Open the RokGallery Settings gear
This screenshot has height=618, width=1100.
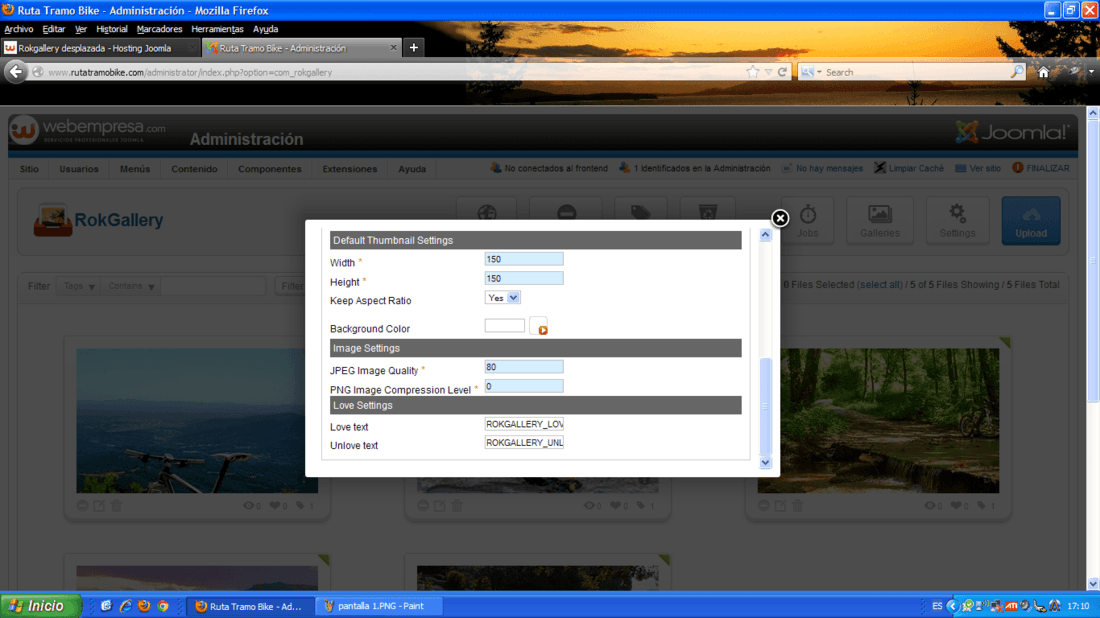[x=957, y=221]
